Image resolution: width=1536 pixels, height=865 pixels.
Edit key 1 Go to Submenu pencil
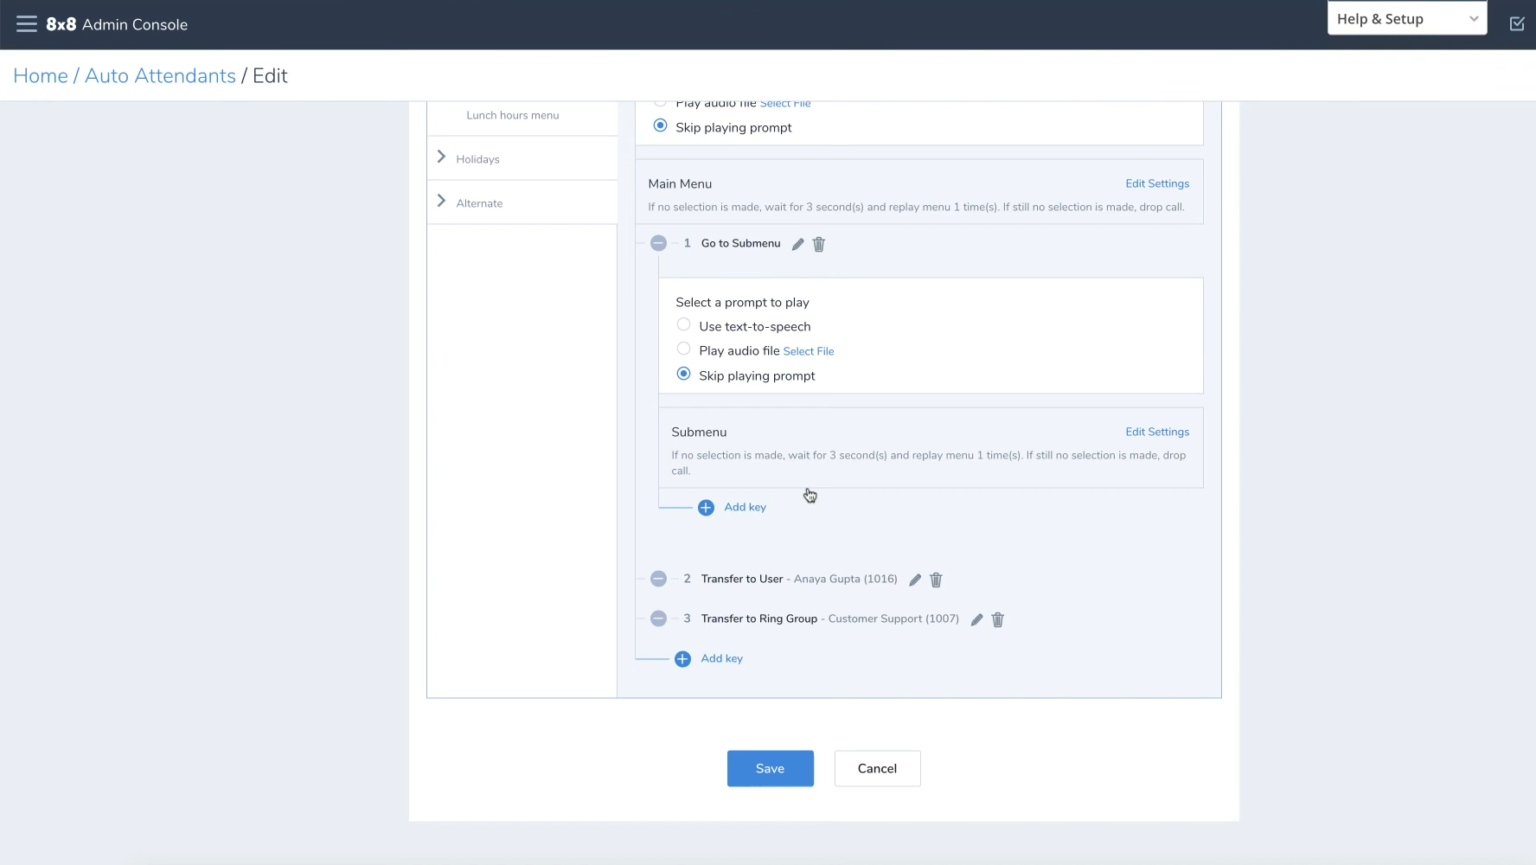[x=798, y=244]
